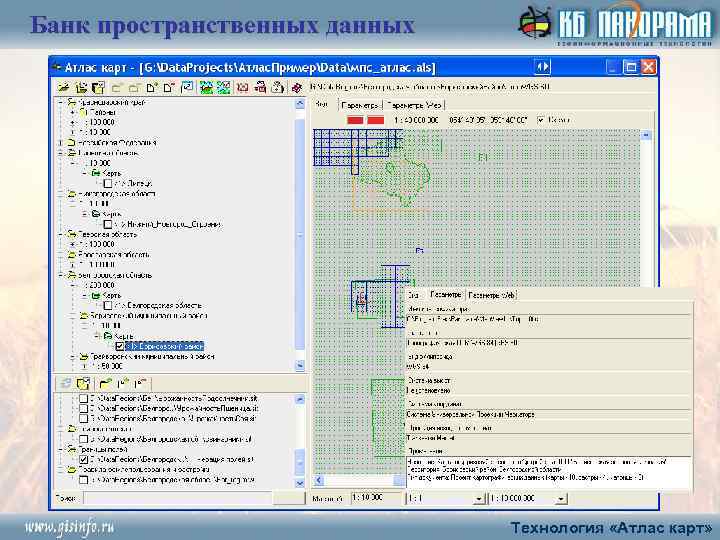Click the grayed refresh icon in the lower toolbar
This screenshot has height=540, width=720.
pyautogui.click(x=66, y=383)
